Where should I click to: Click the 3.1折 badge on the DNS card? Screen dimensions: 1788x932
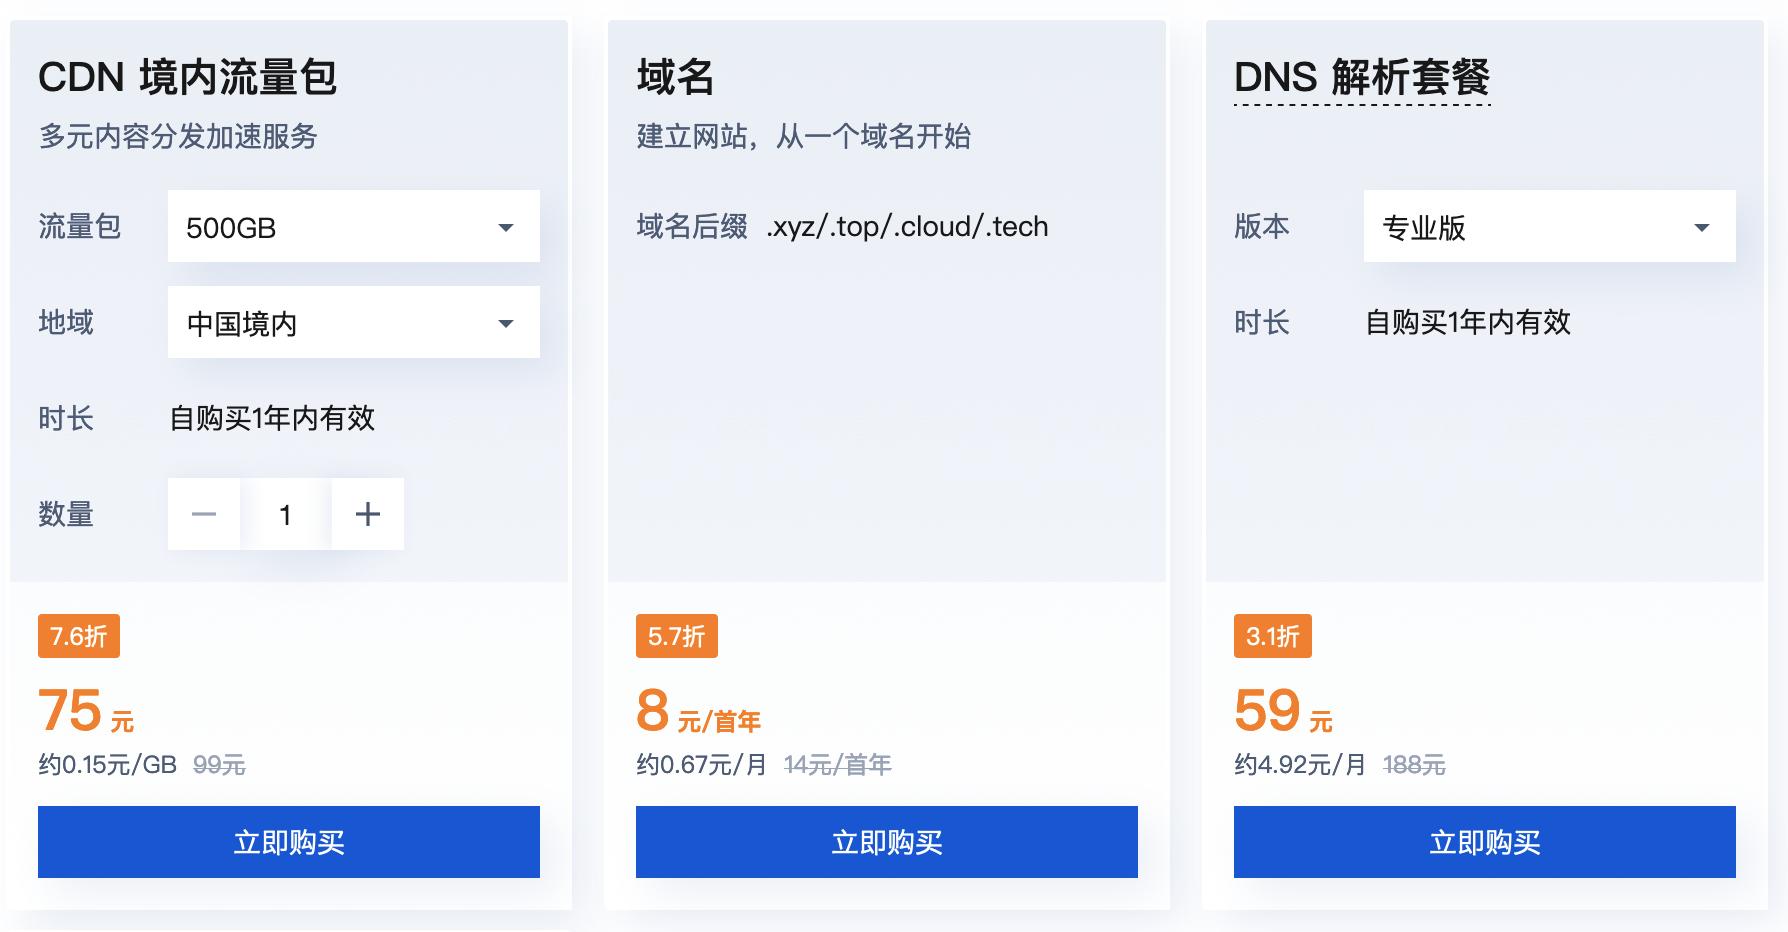point(1271,635)
